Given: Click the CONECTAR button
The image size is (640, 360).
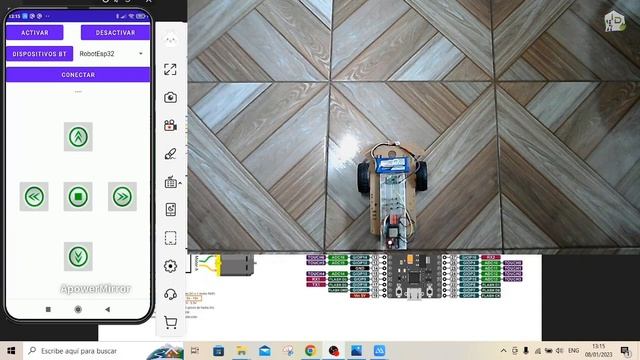Looking at the screenshot, I should coord(78,75).
